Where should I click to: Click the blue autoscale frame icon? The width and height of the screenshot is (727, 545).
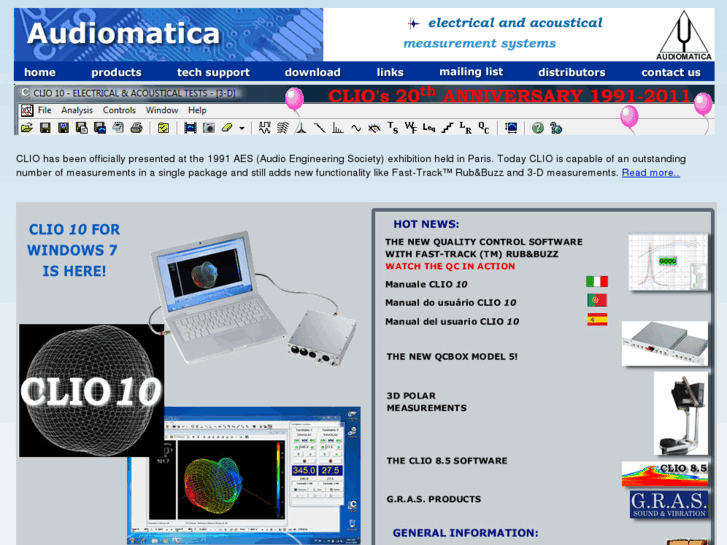tap(190, 128)
